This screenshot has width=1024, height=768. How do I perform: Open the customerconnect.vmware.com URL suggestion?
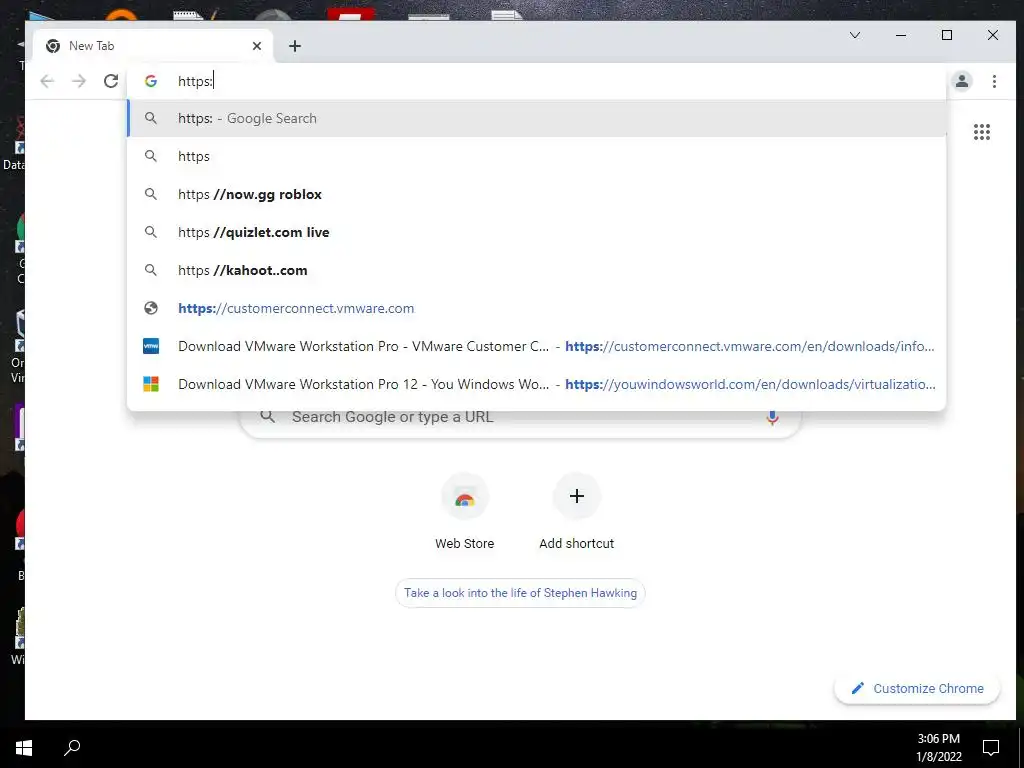[x=537, y=308]
